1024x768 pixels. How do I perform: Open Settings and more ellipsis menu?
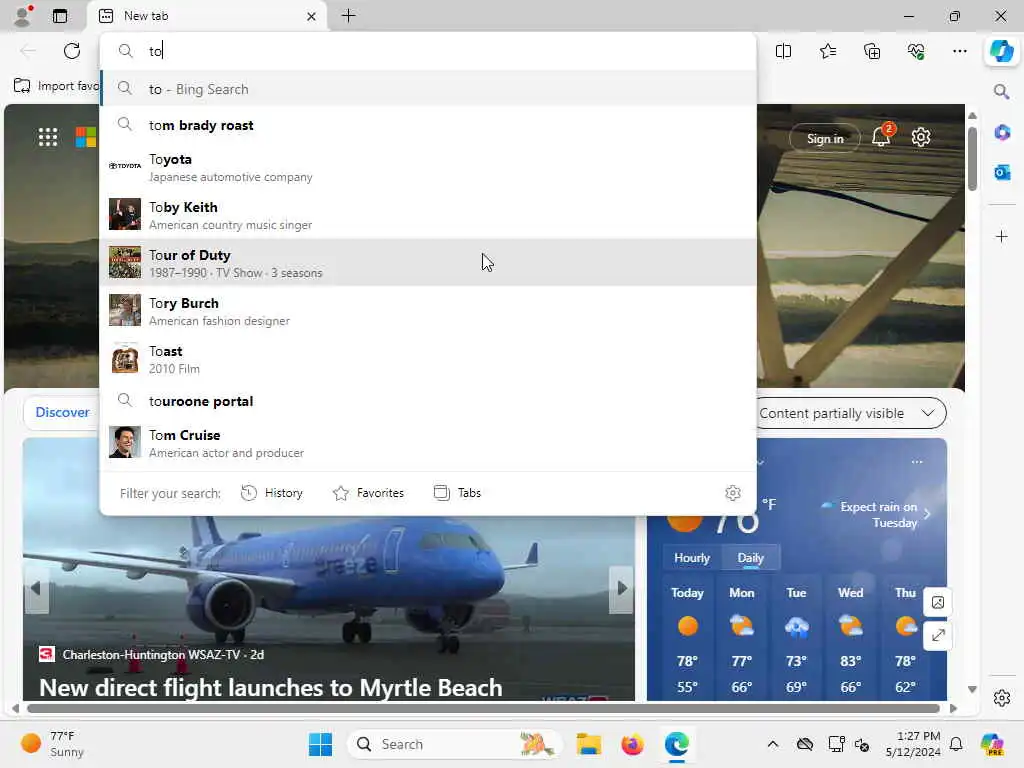(x=959, y=51)
